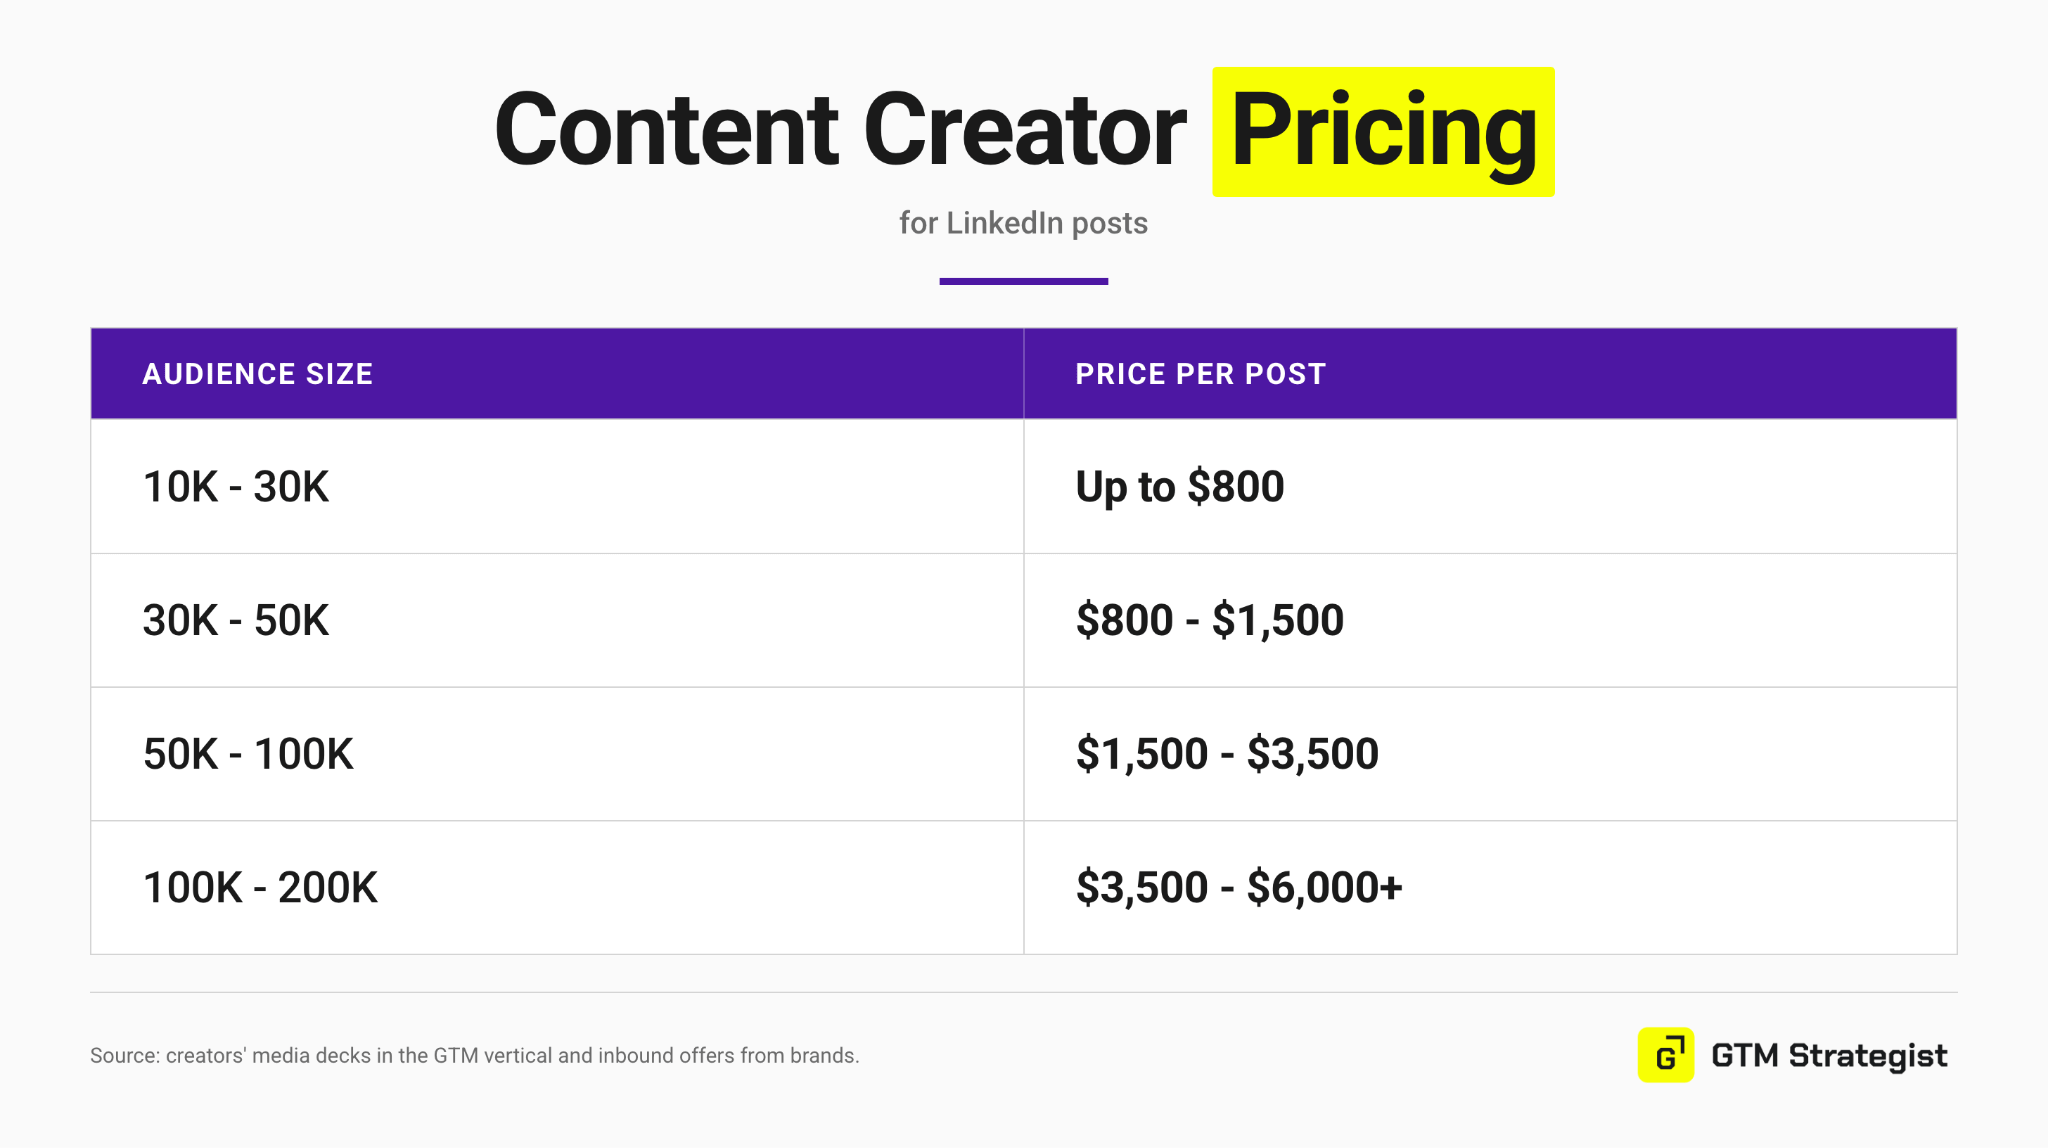Viewport: 2048px width, 1148px height.
Task: Click the $1,500 - $3,500 price cell
Action: (1490, 754)
